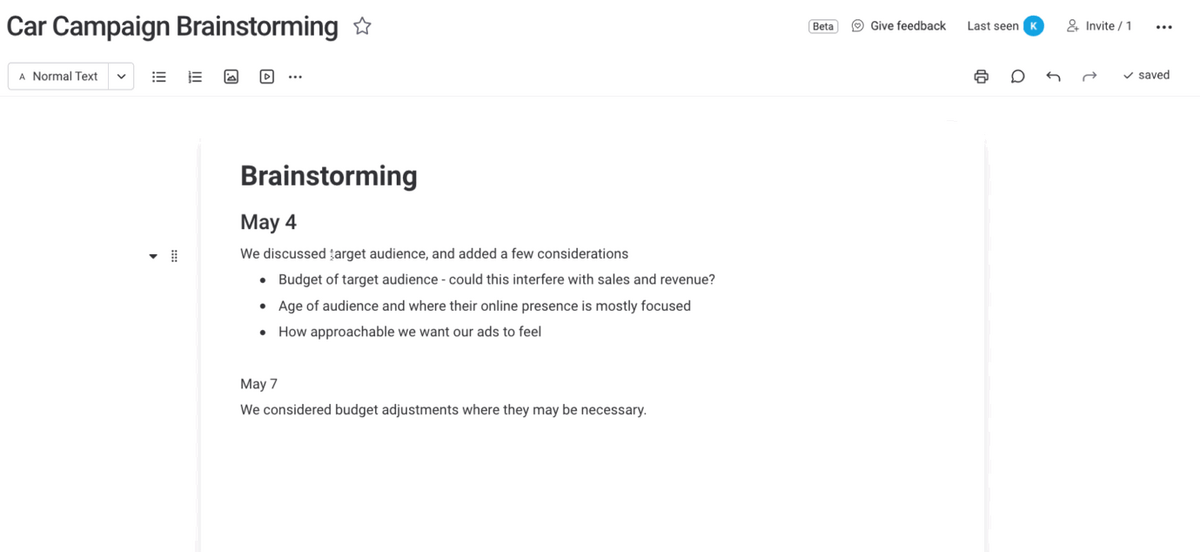Expand the text style chevron arrow
1200x552 pixels.
coord(121,76)
